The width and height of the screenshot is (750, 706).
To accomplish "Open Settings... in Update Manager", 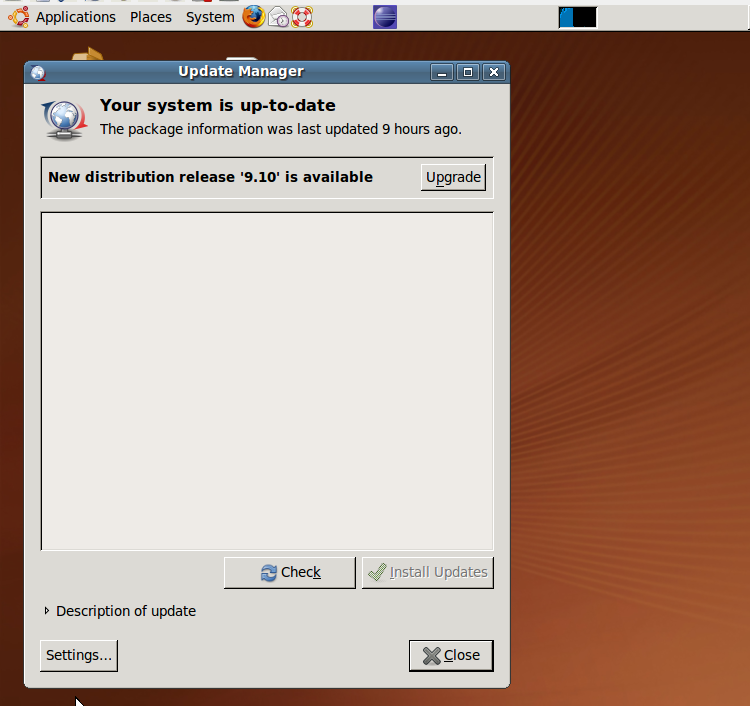I will pos(79,655).
